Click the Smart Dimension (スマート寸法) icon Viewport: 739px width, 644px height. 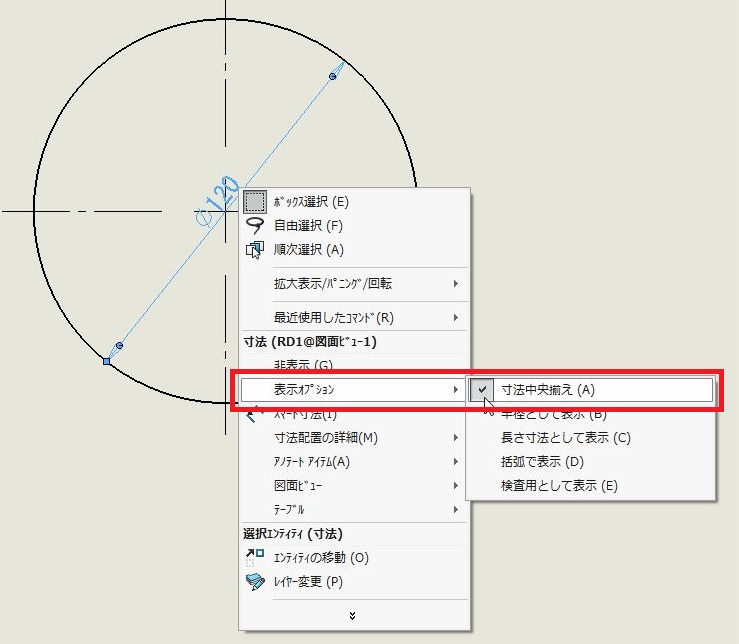[x=255, y=414]
